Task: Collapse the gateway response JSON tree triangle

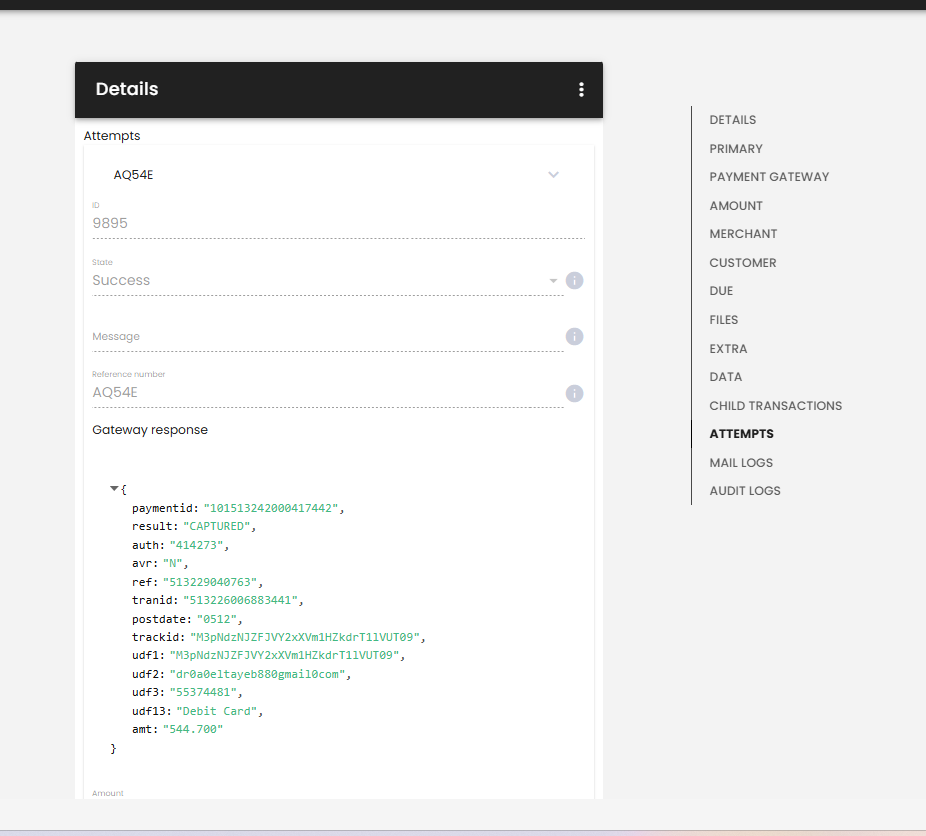Action: pos(114,488)
